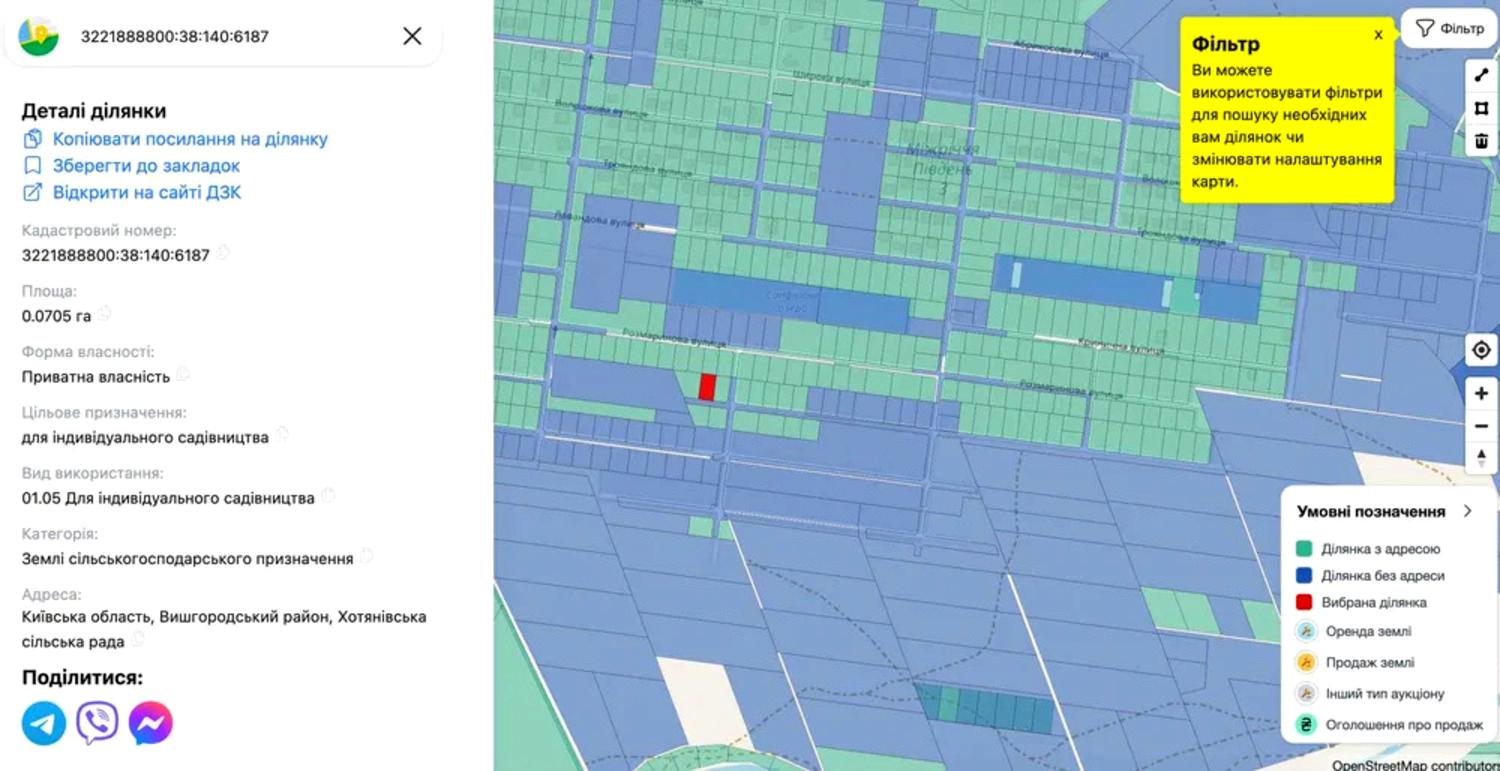This screenshot has height=771, width=1500.
Task: Share the parcel via Telegram
Action: point(44,723)
